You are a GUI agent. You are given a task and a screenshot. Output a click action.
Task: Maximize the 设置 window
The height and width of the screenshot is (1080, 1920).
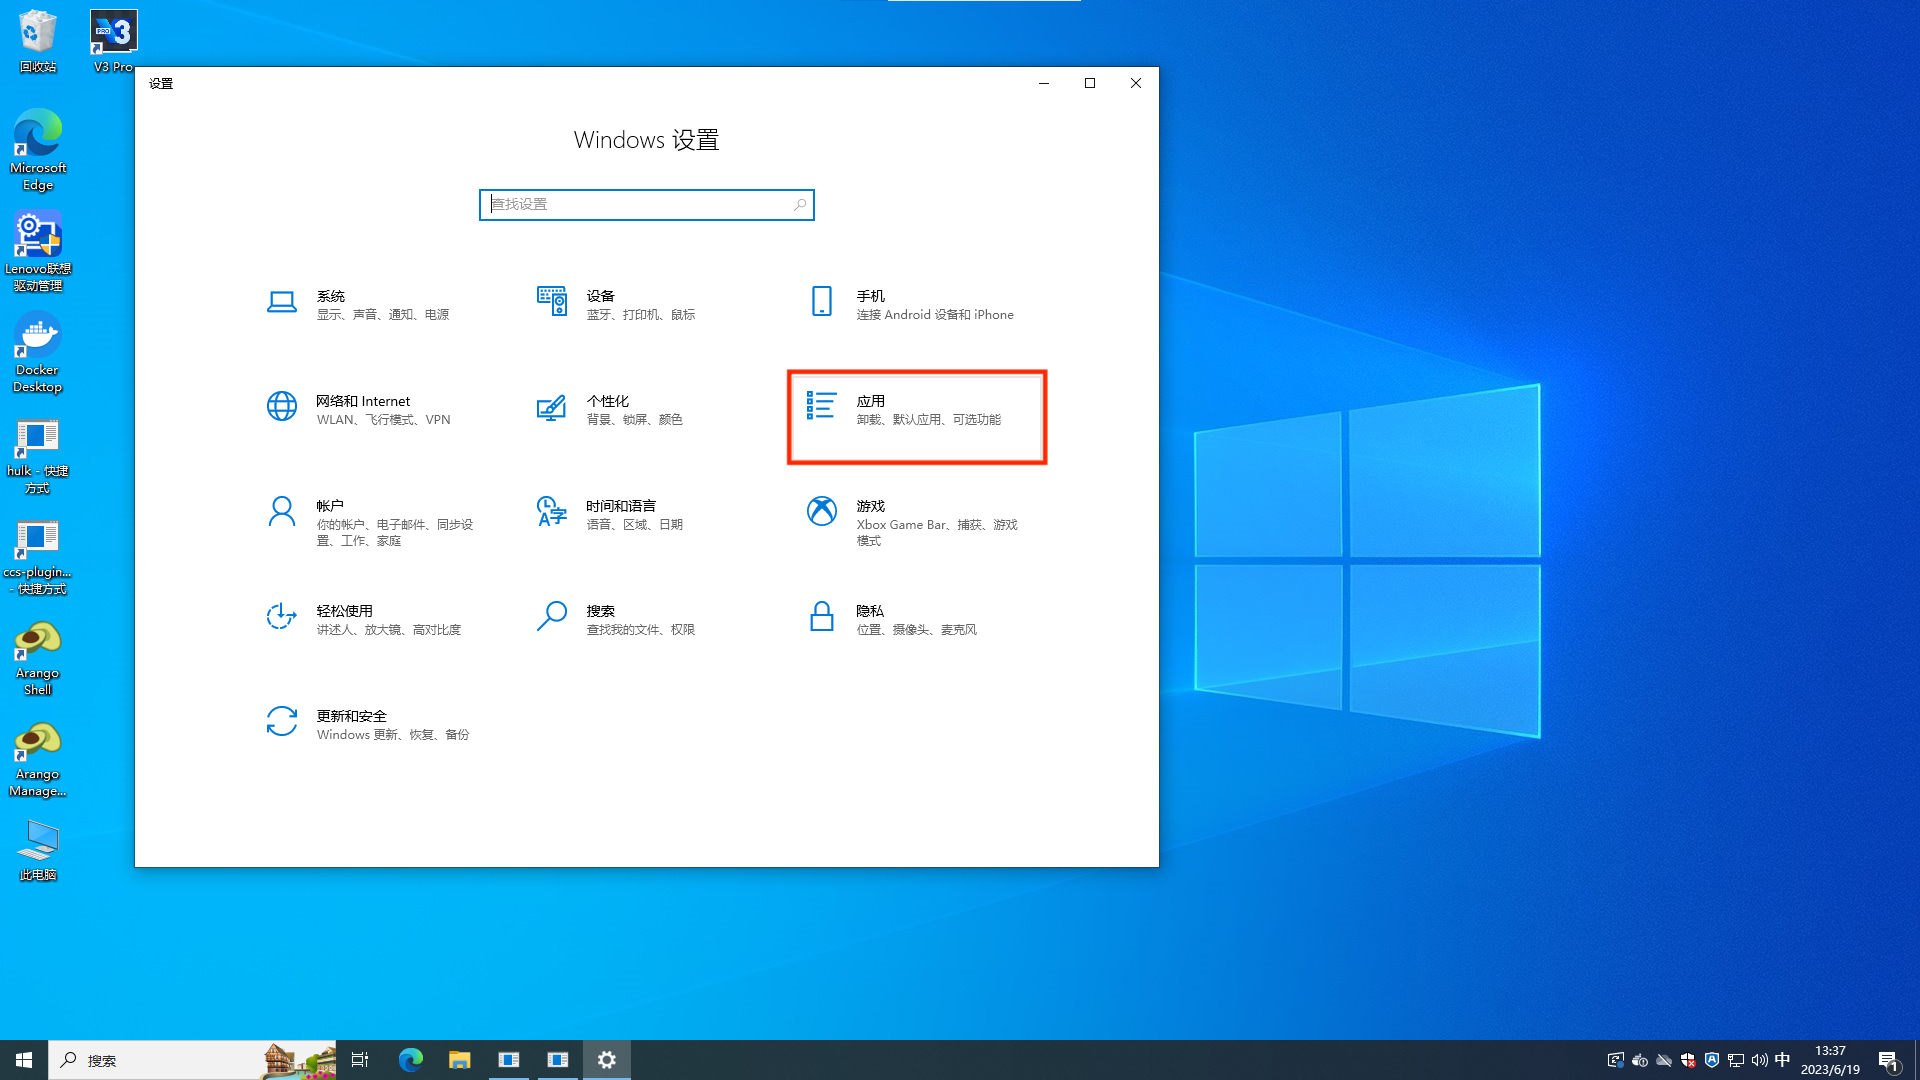[1090, 83]
